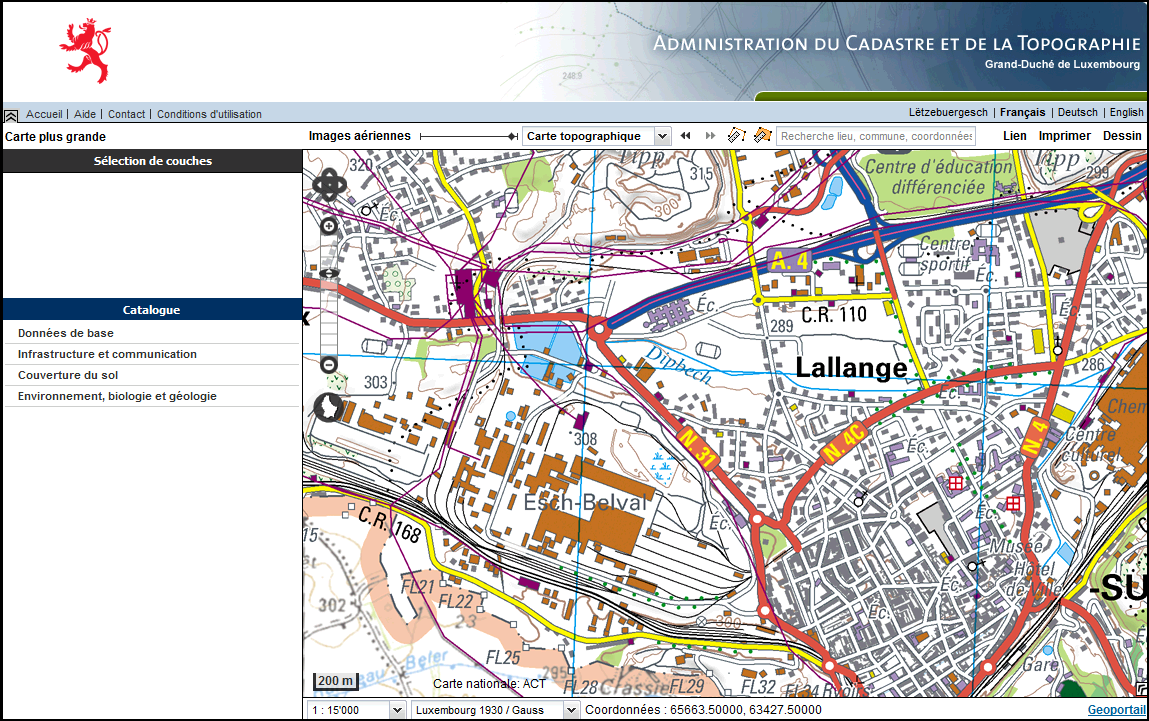Click the pan navigation compass control
This screenshot has width=1149, height=721.
click(x=329, y=185)
